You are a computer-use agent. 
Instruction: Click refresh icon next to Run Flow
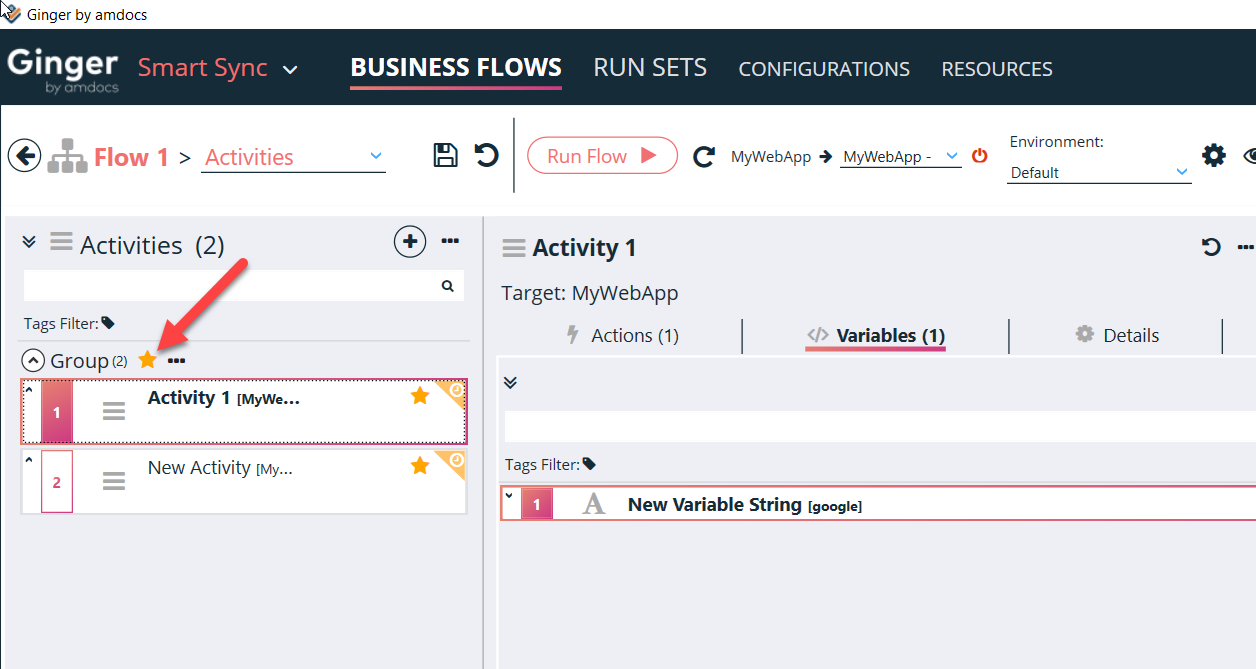click(704, 156)
